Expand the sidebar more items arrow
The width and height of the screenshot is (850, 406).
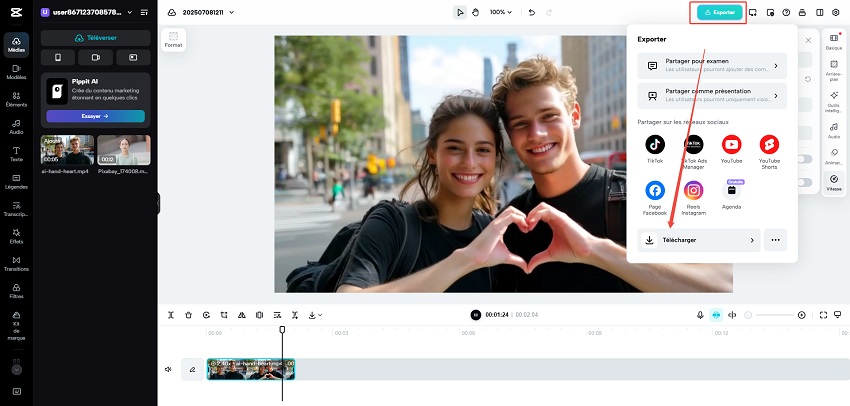pos(16,370)
